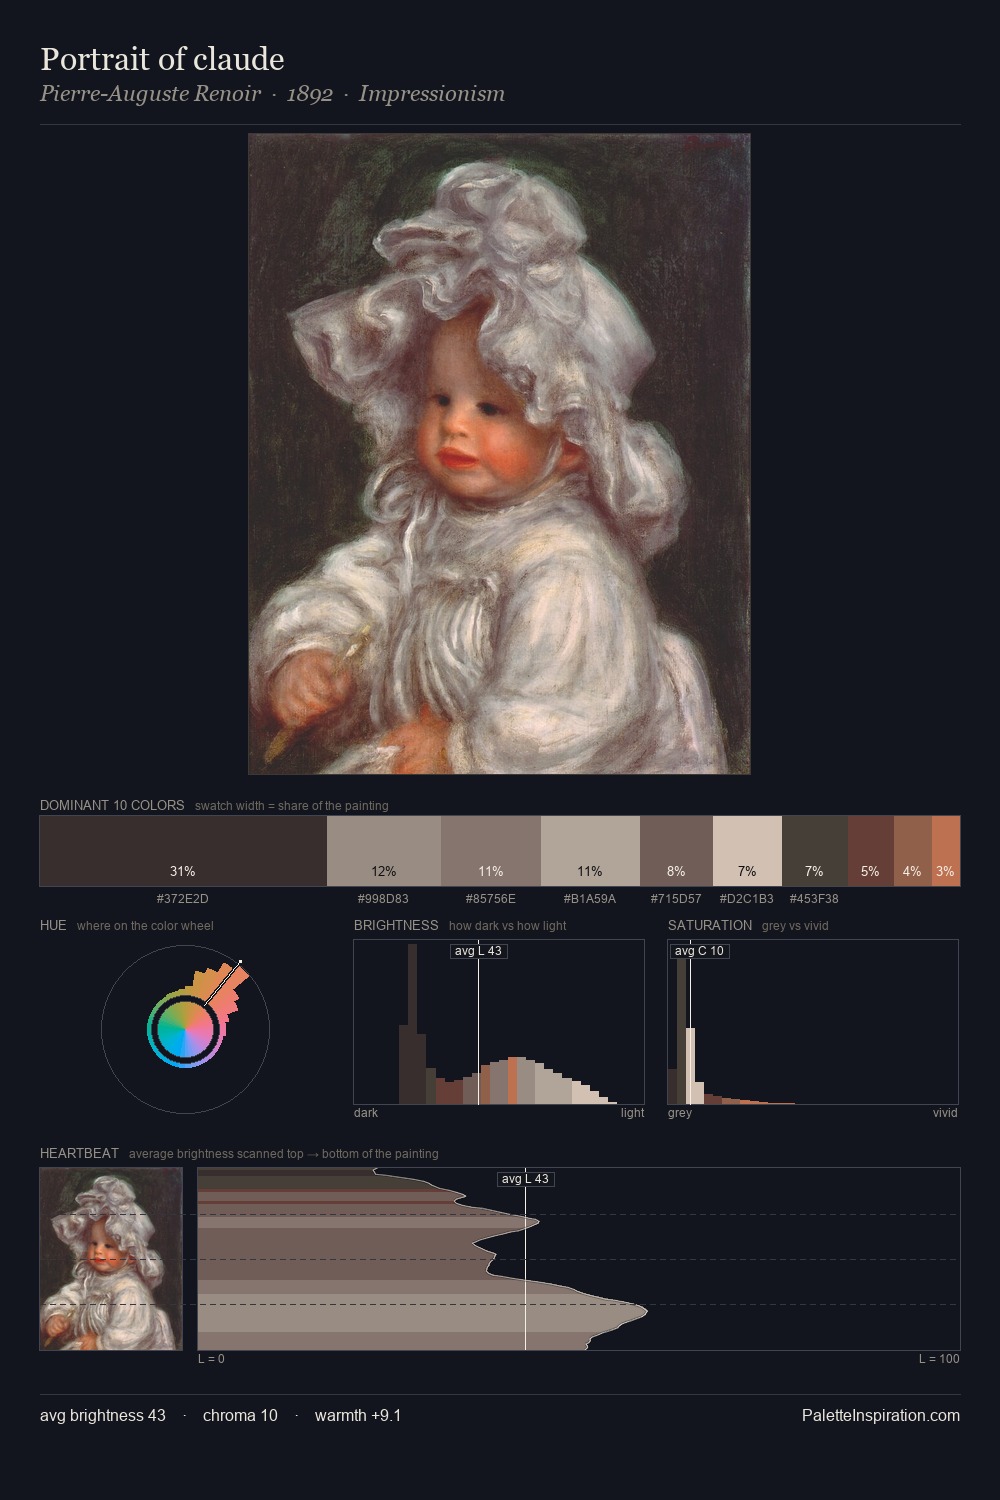Click the avg L 43 label in Brightness chart
1000x1500 pixels.
(478, 951)
